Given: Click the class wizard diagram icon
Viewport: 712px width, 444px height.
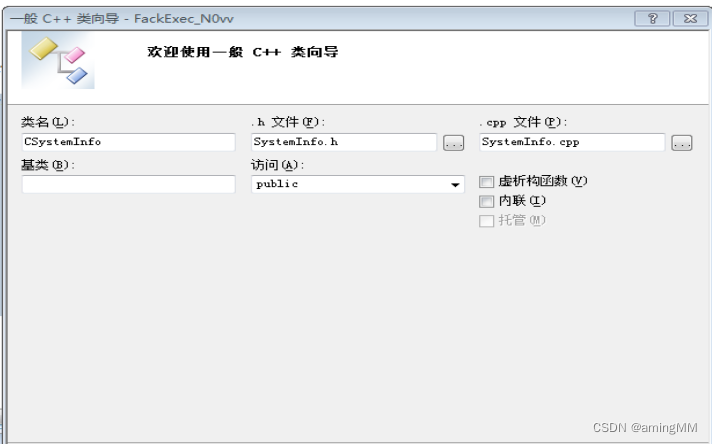Looking at the screenshot, I should coord(58,62).
